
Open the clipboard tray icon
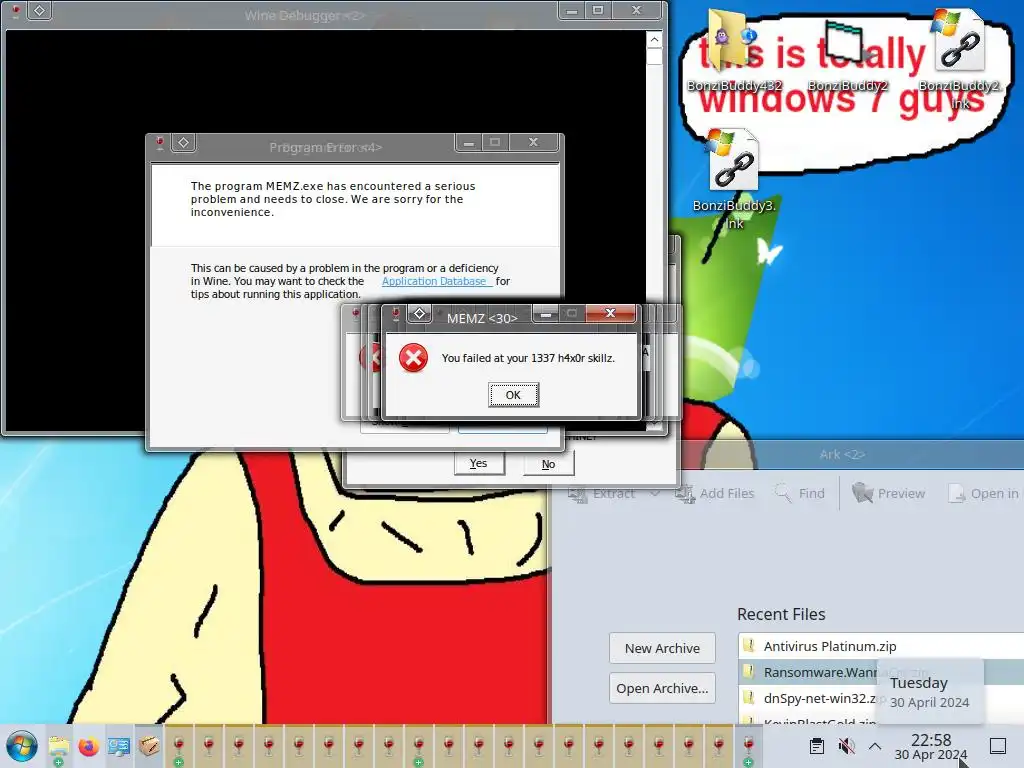[816, 746]
